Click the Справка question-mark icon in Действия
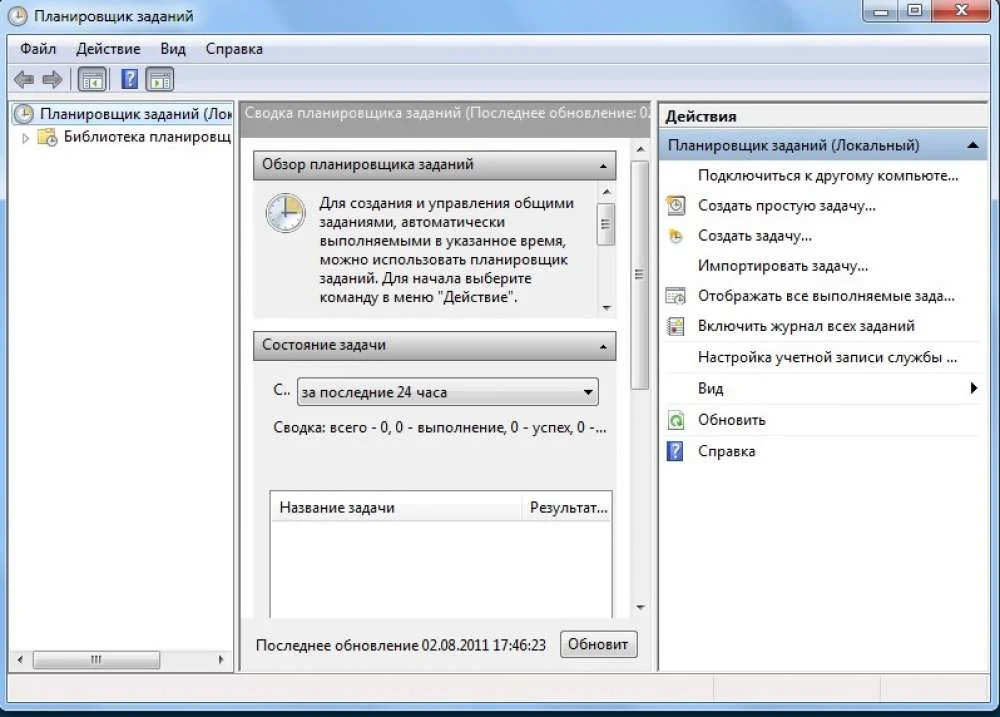Image resolution: width=1000 pixels, height=717 pixels. point(675,451)
